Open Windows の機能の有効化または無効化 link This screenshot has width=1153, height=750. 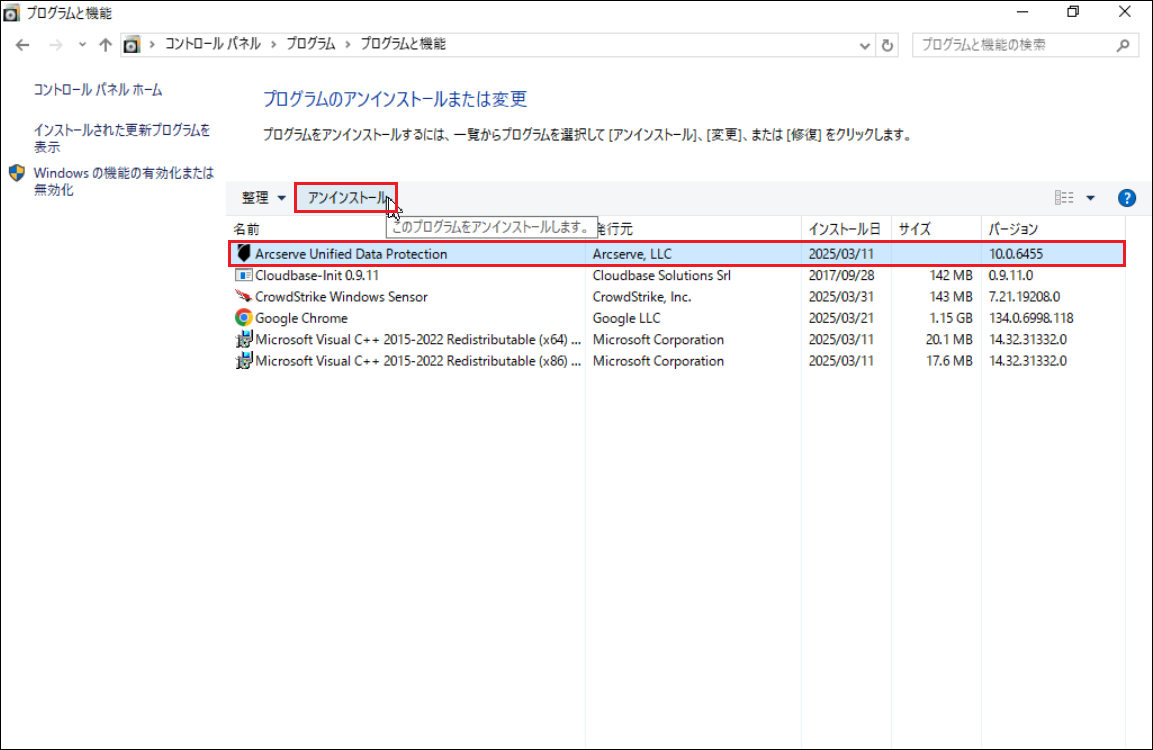click(x=124, y=181)
